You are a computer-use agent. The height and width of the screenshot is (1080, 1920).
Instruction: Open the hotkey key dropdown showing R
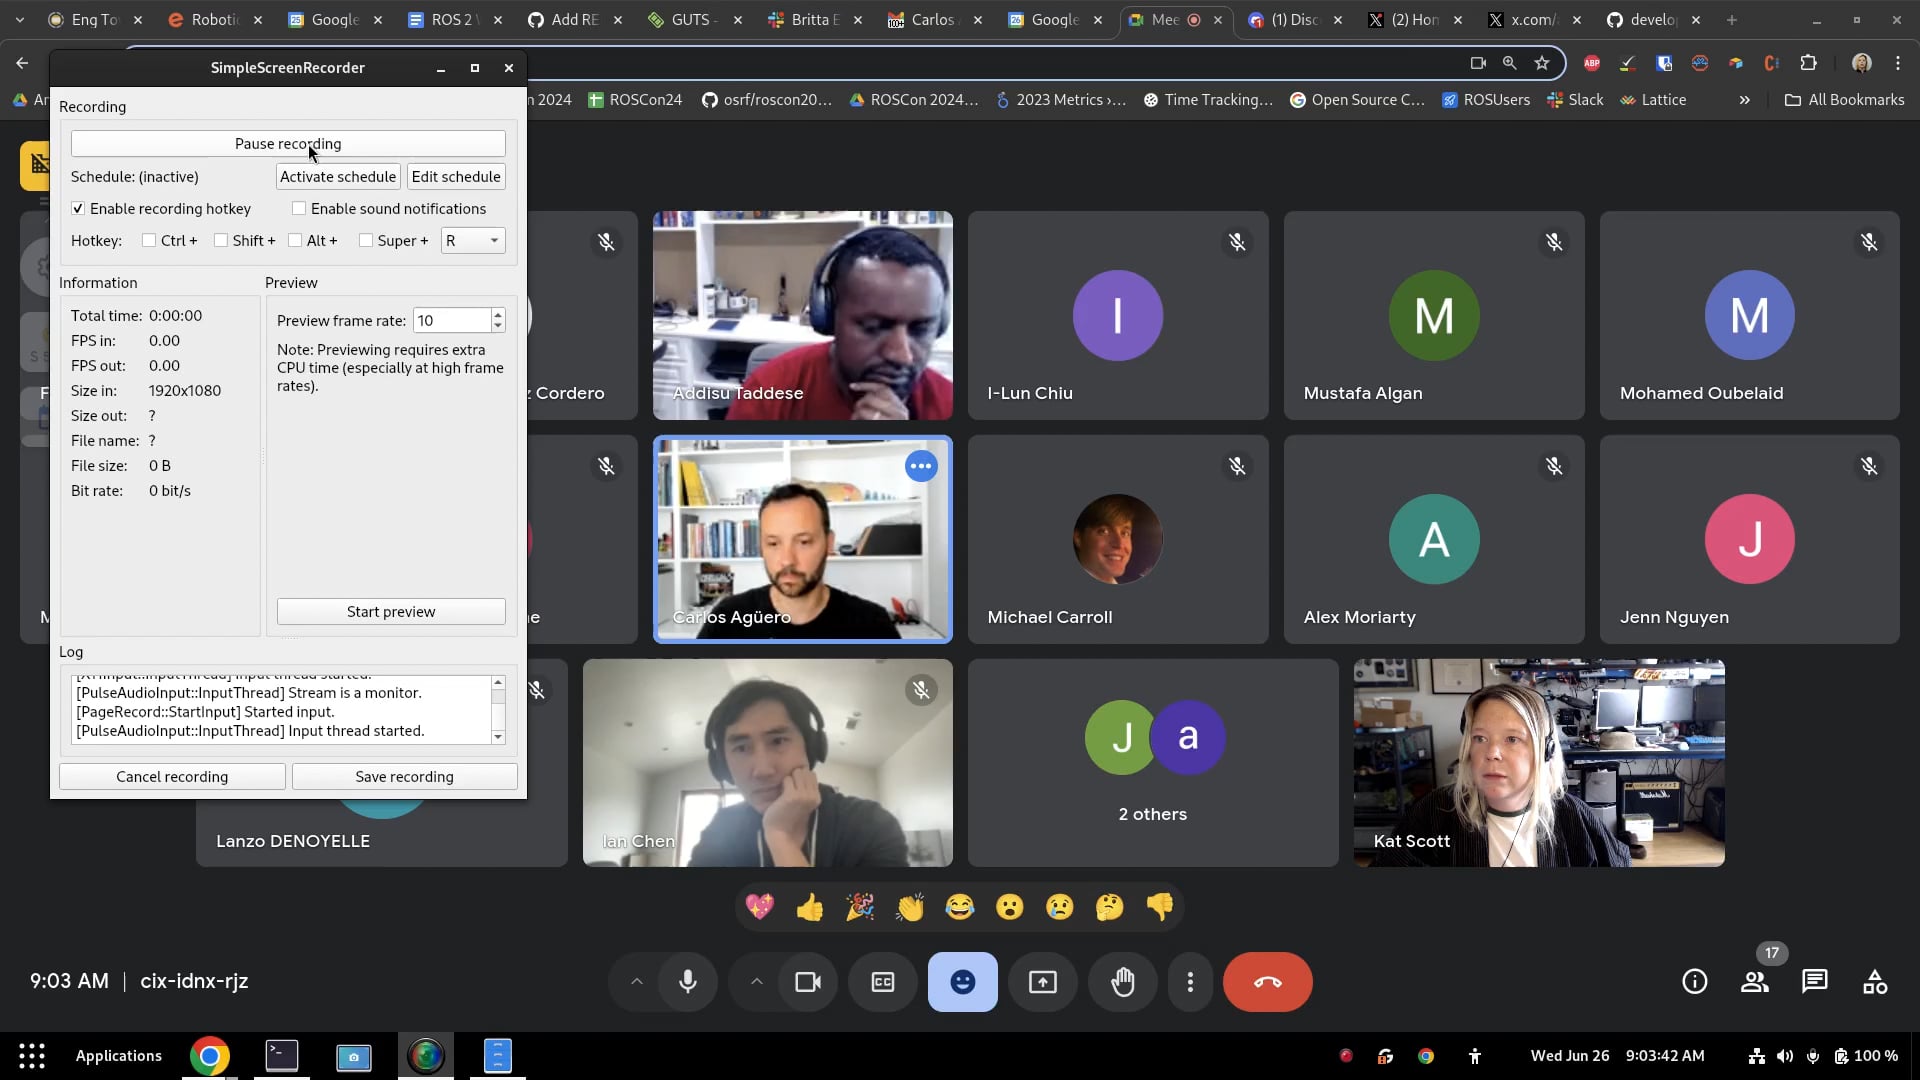pyautogui.click(x=473, y=241)
